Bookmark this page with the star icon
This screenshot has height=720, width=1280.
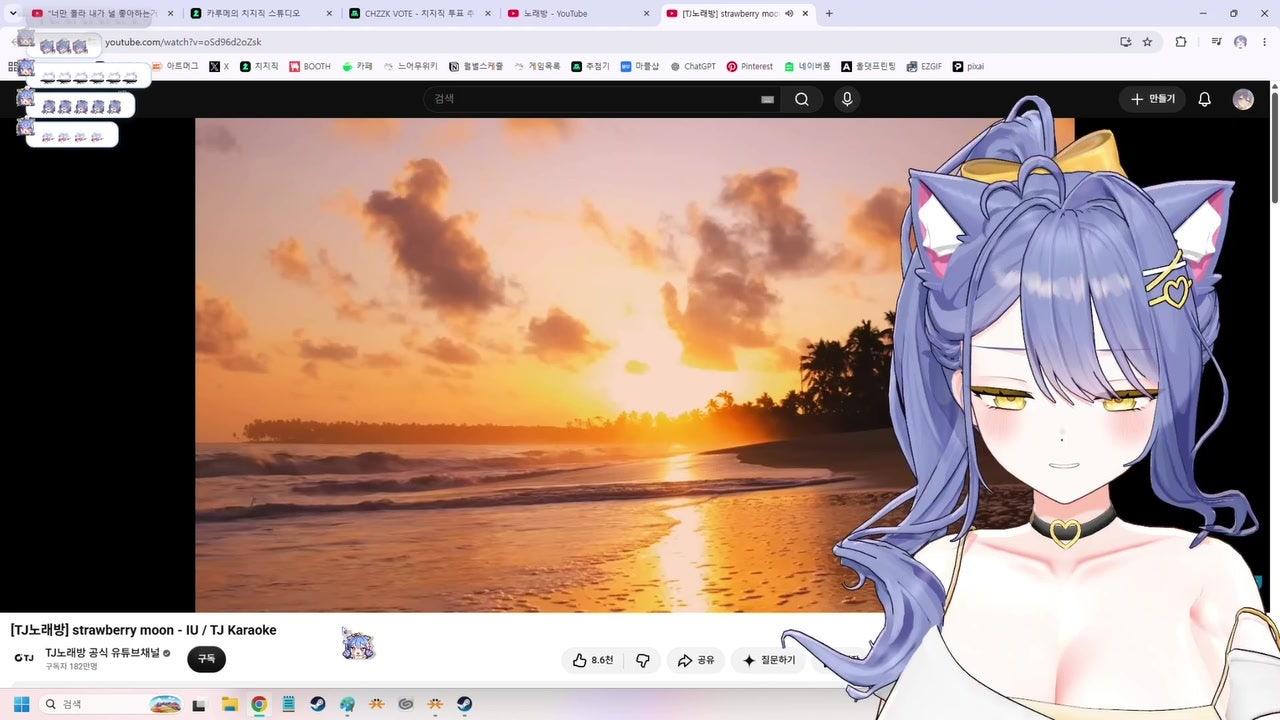click(x=1147, y=42)
